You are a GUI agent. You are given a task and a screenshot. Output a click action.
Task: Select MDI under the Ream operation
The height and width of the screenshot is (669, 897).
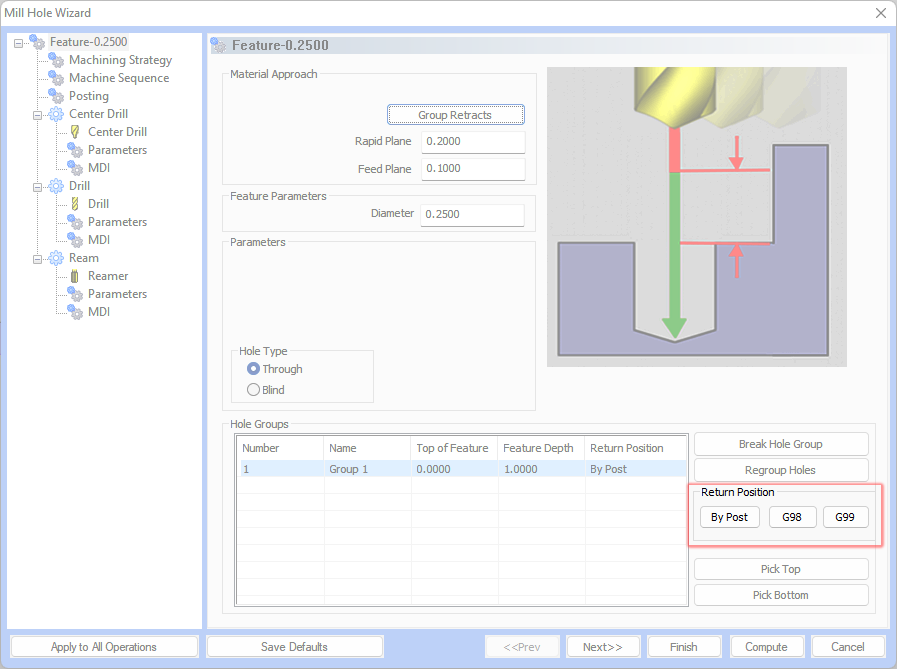[99, 312]
